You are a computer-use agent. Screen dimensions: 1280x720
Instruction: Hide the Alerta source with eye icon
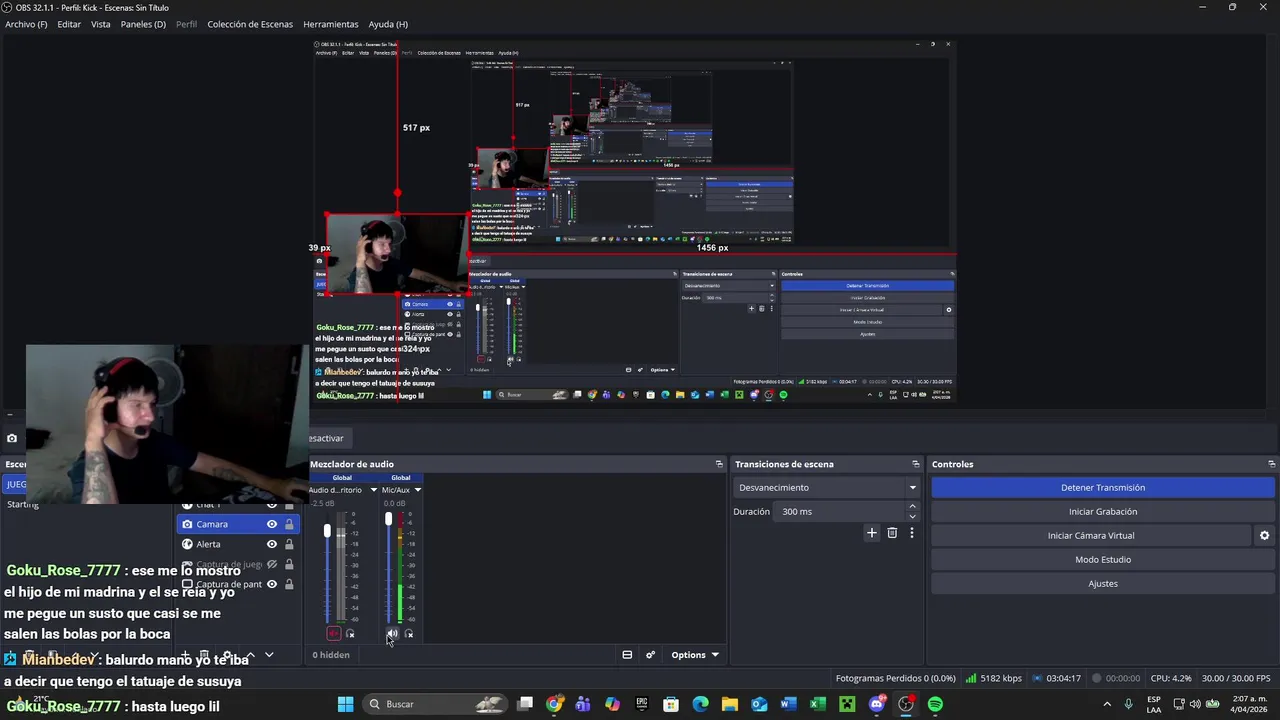[x=271, y=544]
